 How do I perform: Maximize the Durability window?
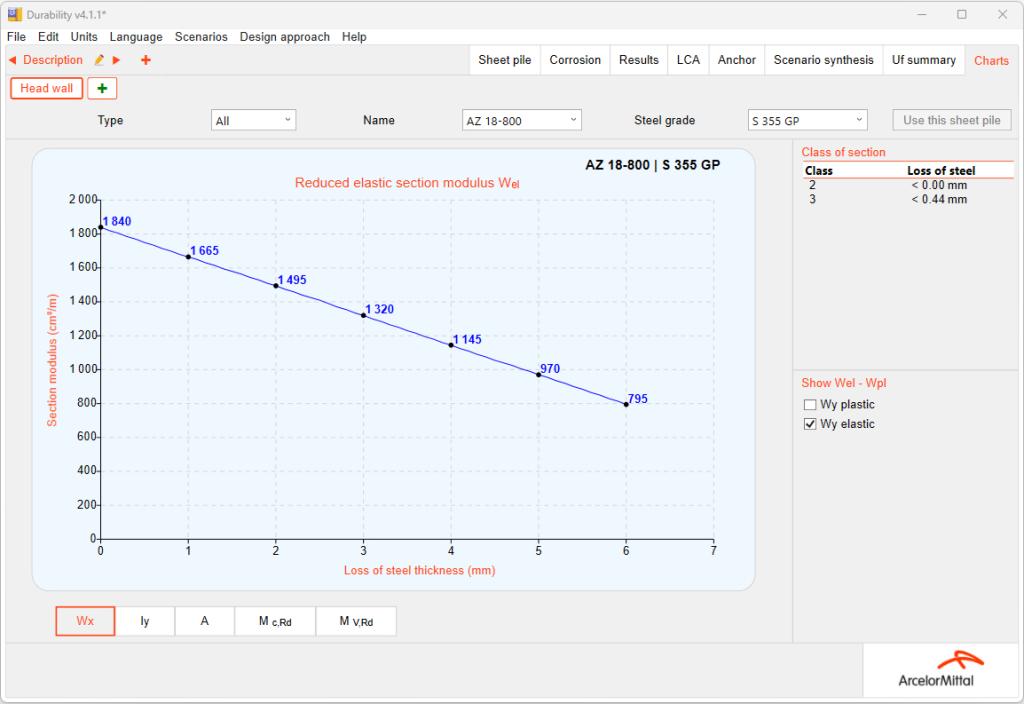[x=962, y=14]
